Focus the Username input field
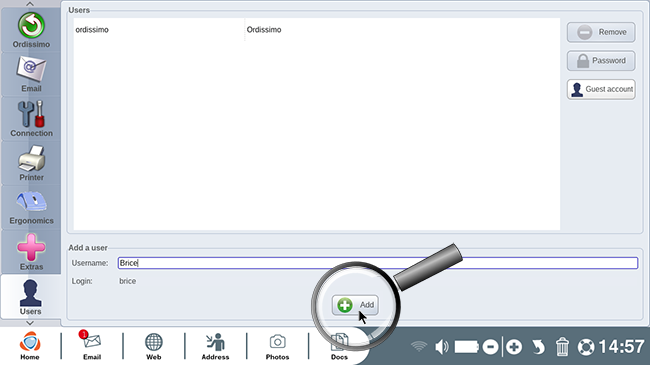The width and height of the screenshot is (650, 365). [x=378, y=263]
